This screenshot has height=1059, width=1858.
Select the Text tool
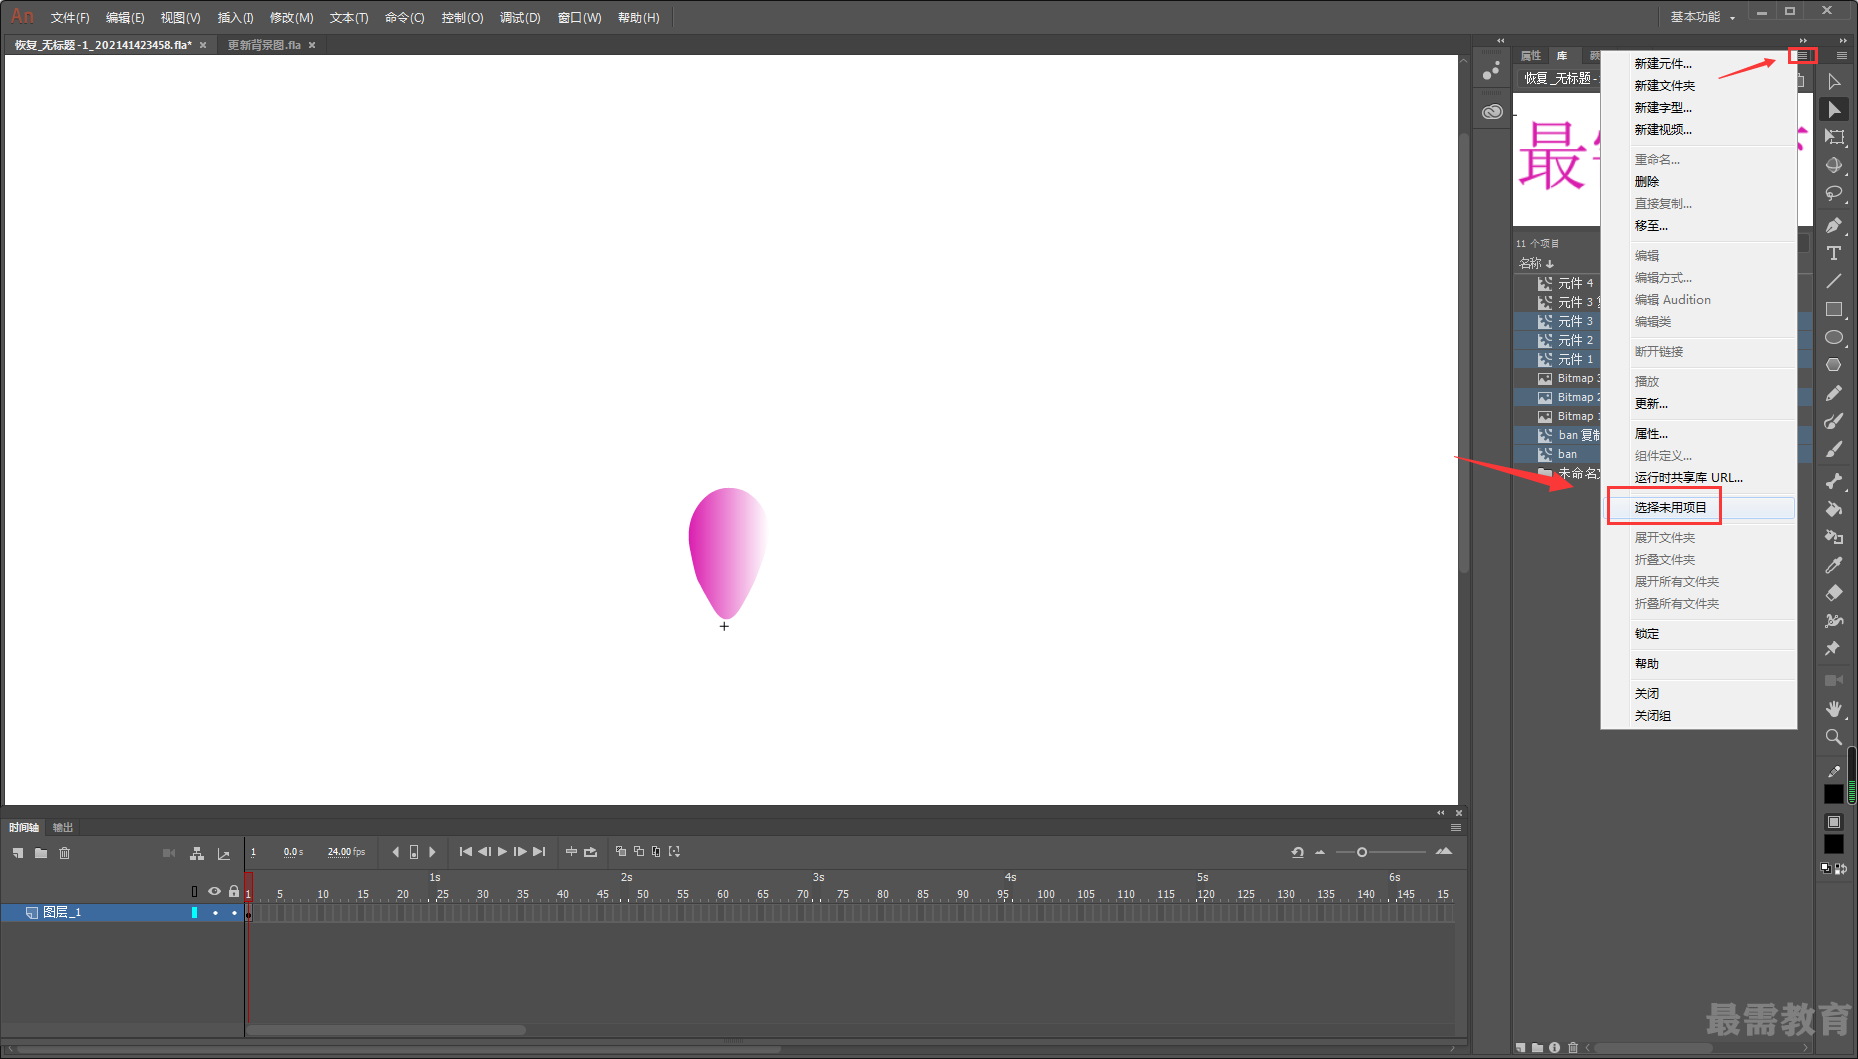click(1834, 253)
